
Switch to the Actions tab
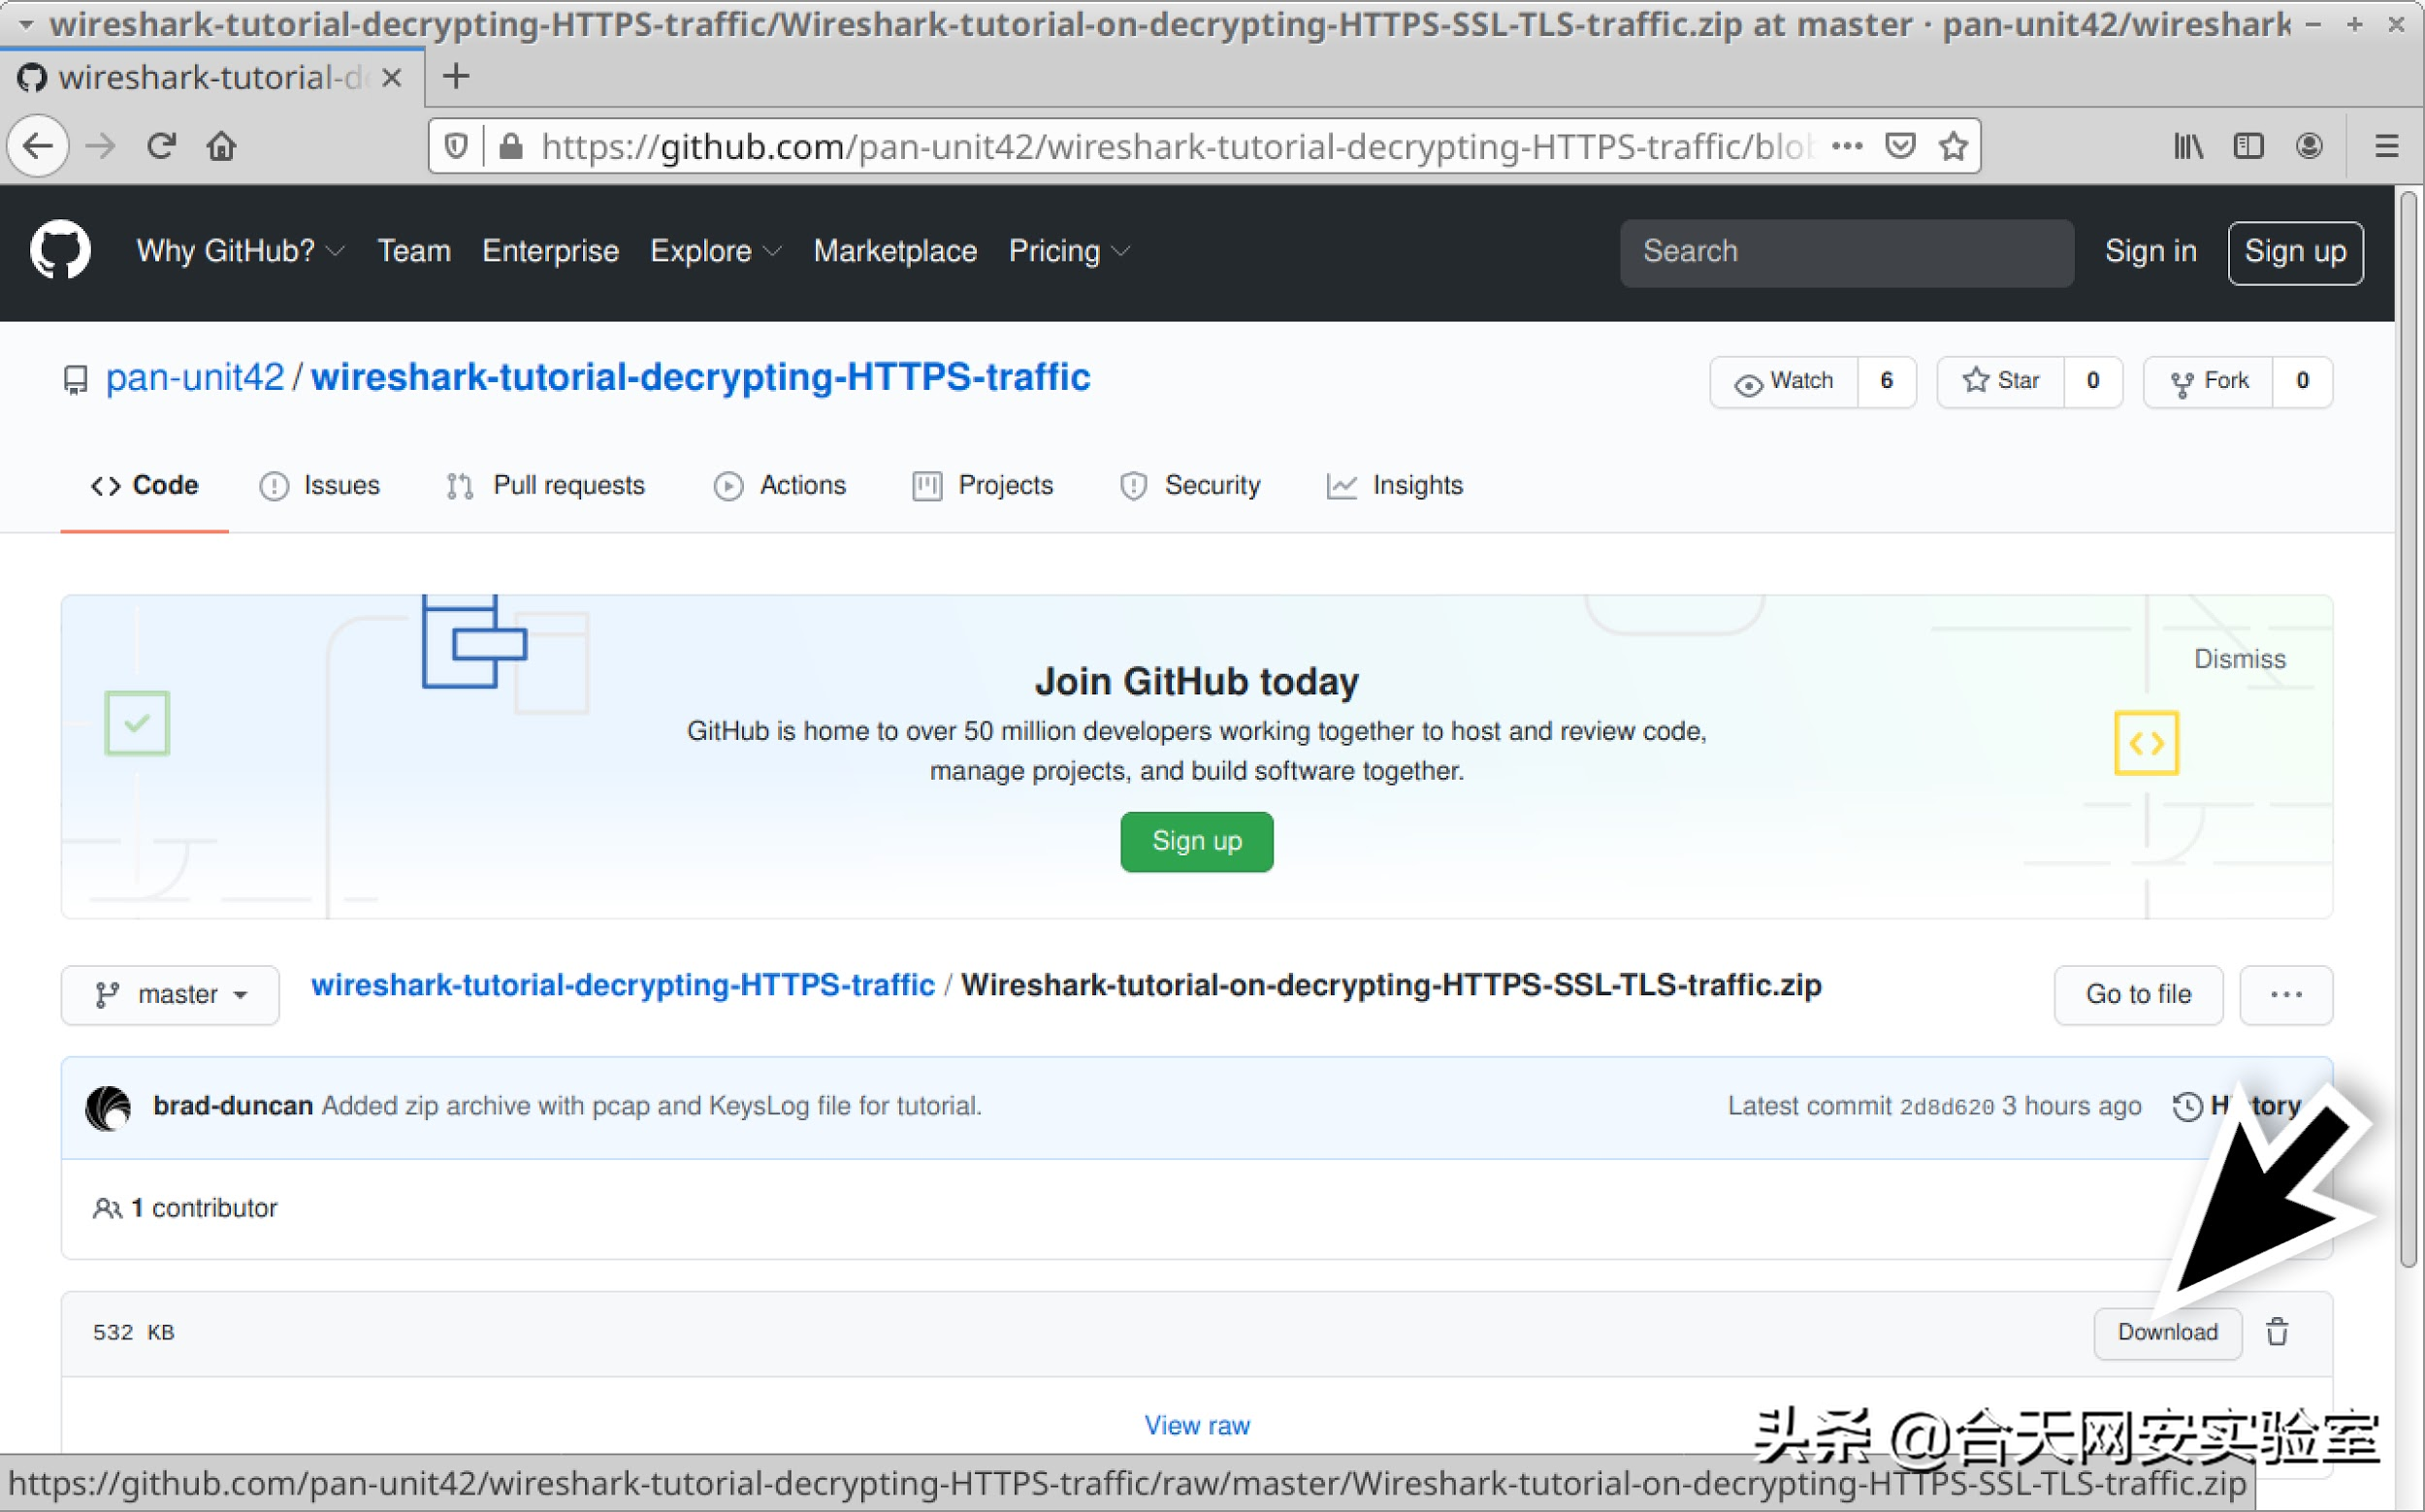780,485
